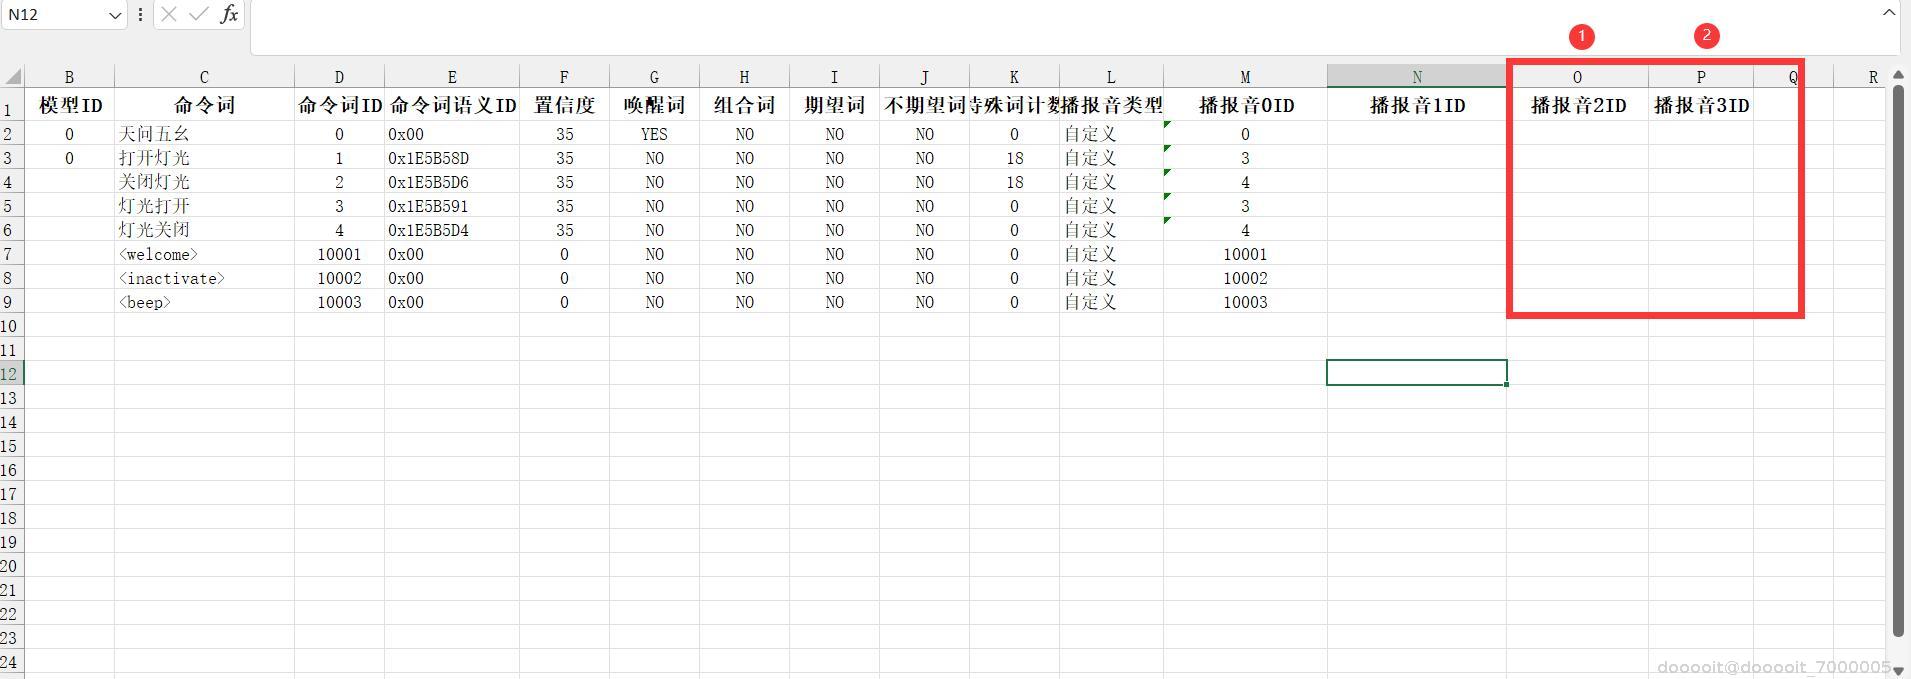Select 播报音0ID cell 10003

click(1245, 302)
